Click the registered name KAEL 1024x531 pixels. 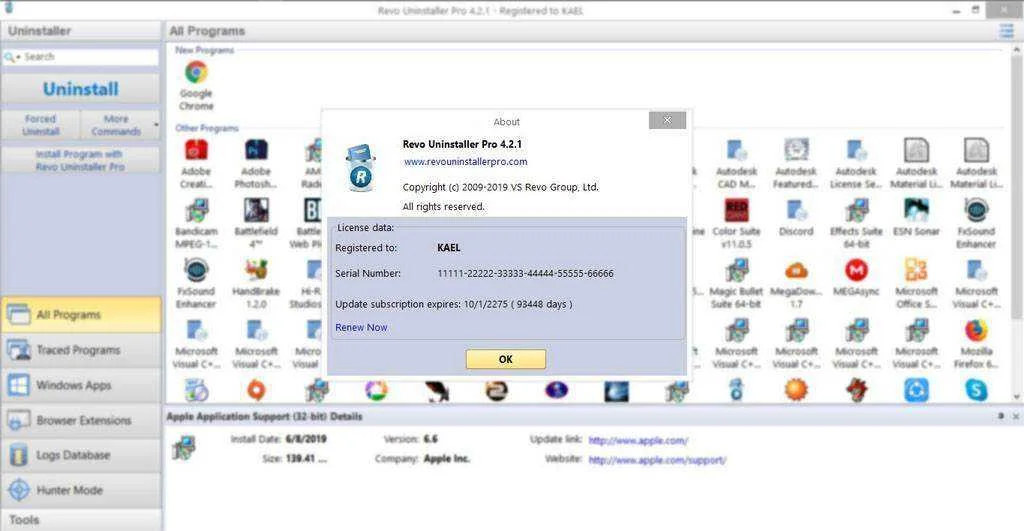(x=449, y=248)
